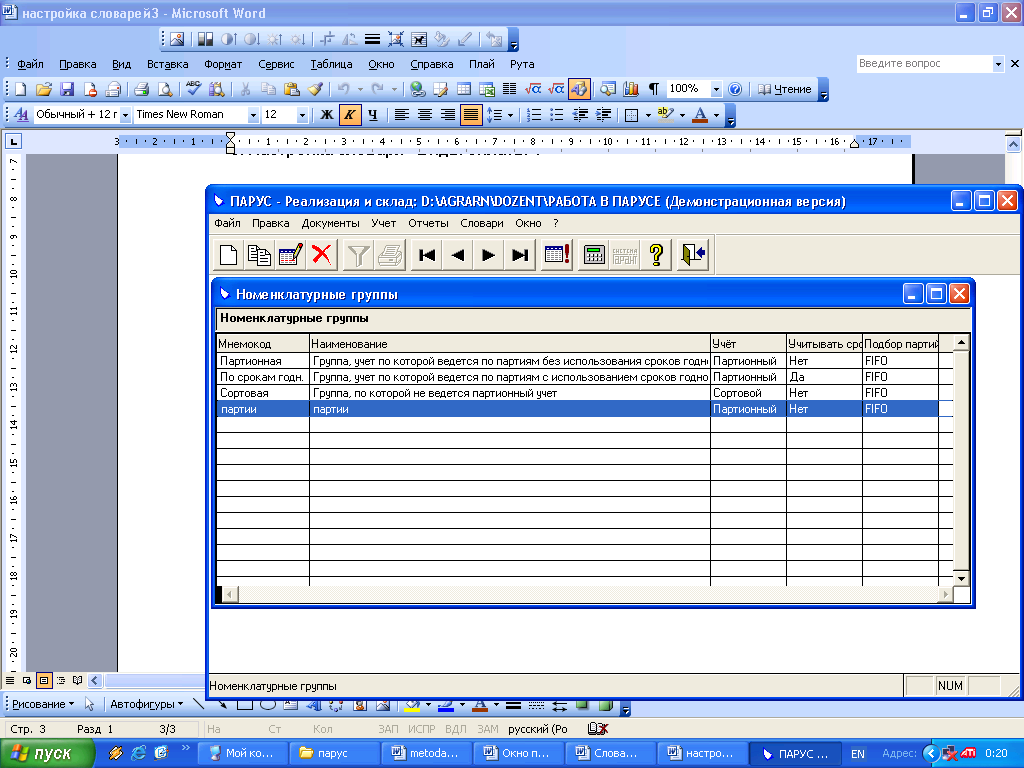Open PARUS Документы menu

coord(330,223)
